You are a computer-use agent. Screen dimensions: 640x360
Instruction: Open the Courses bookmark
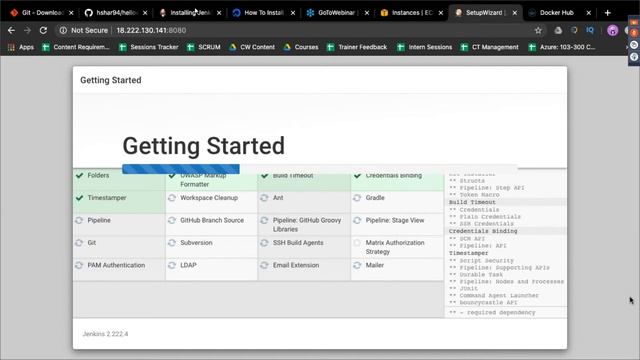point(301,47)
